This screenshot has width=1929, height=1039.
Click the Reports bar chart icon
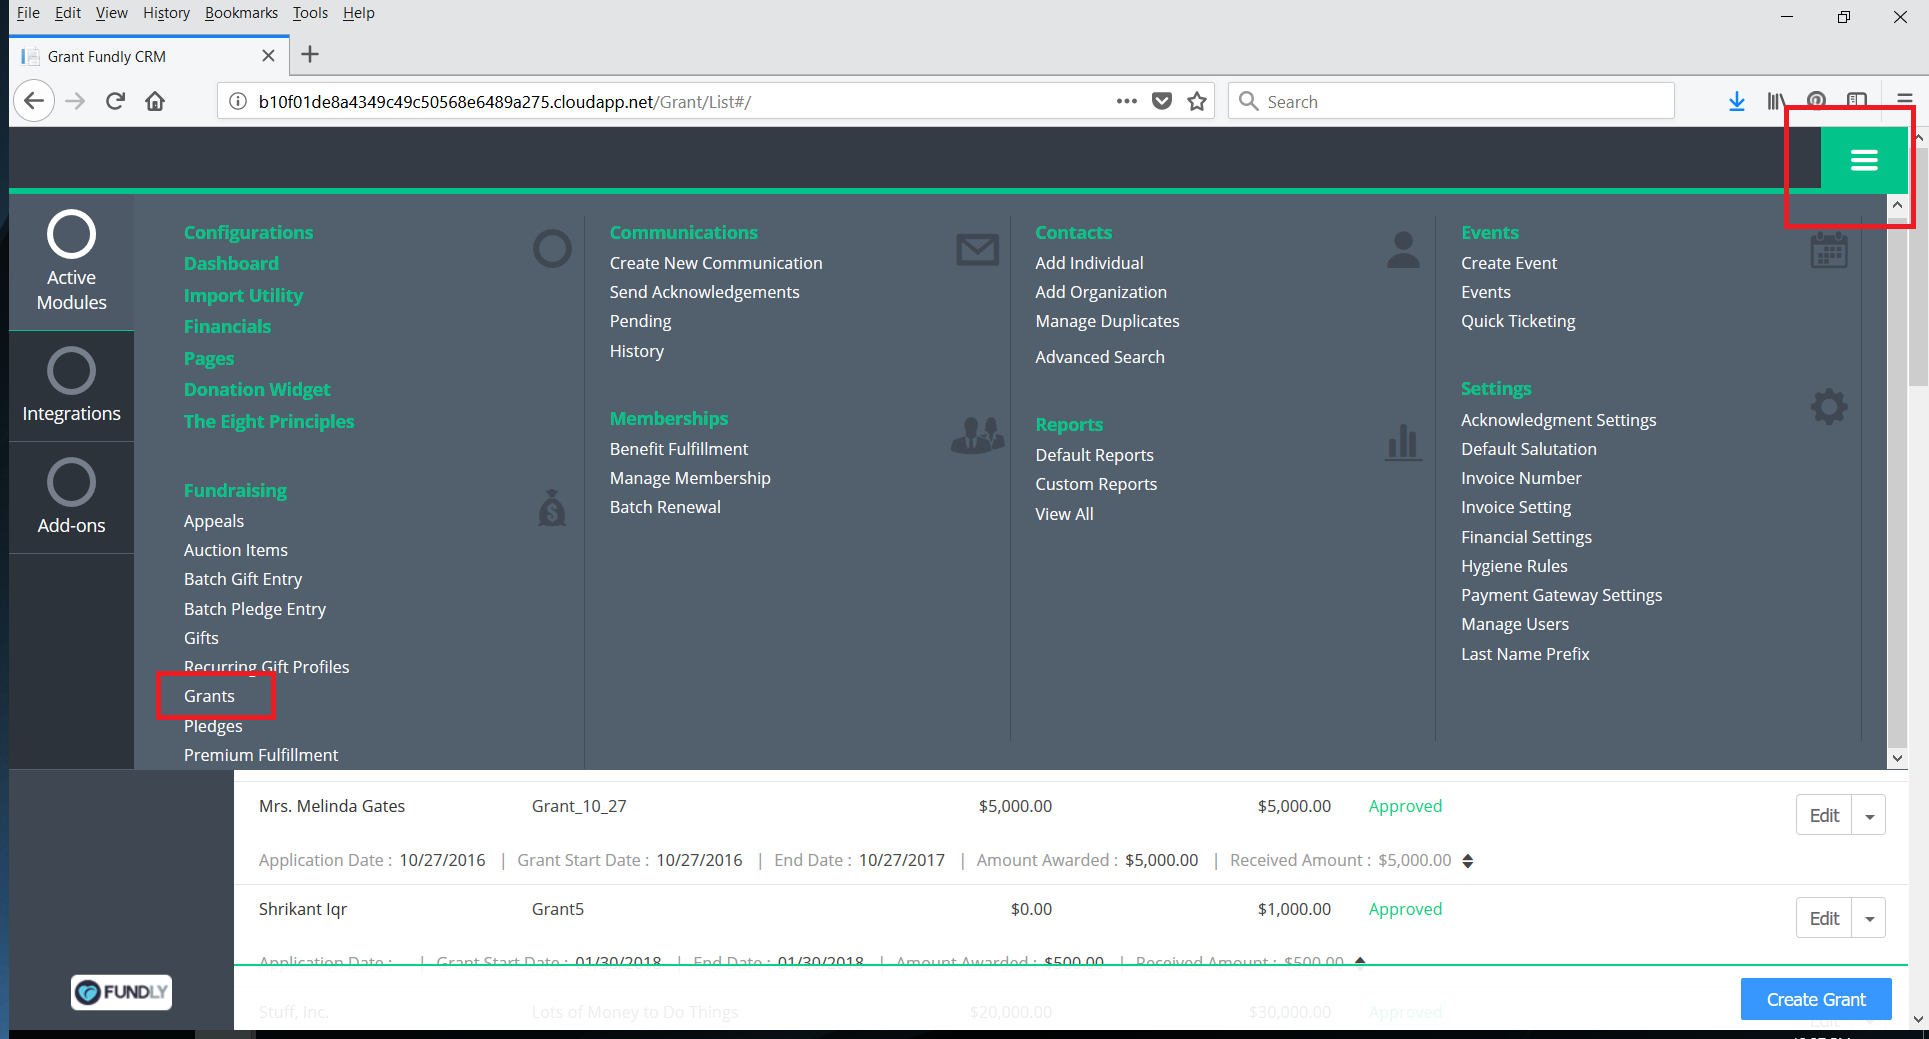coord(1403,441)
